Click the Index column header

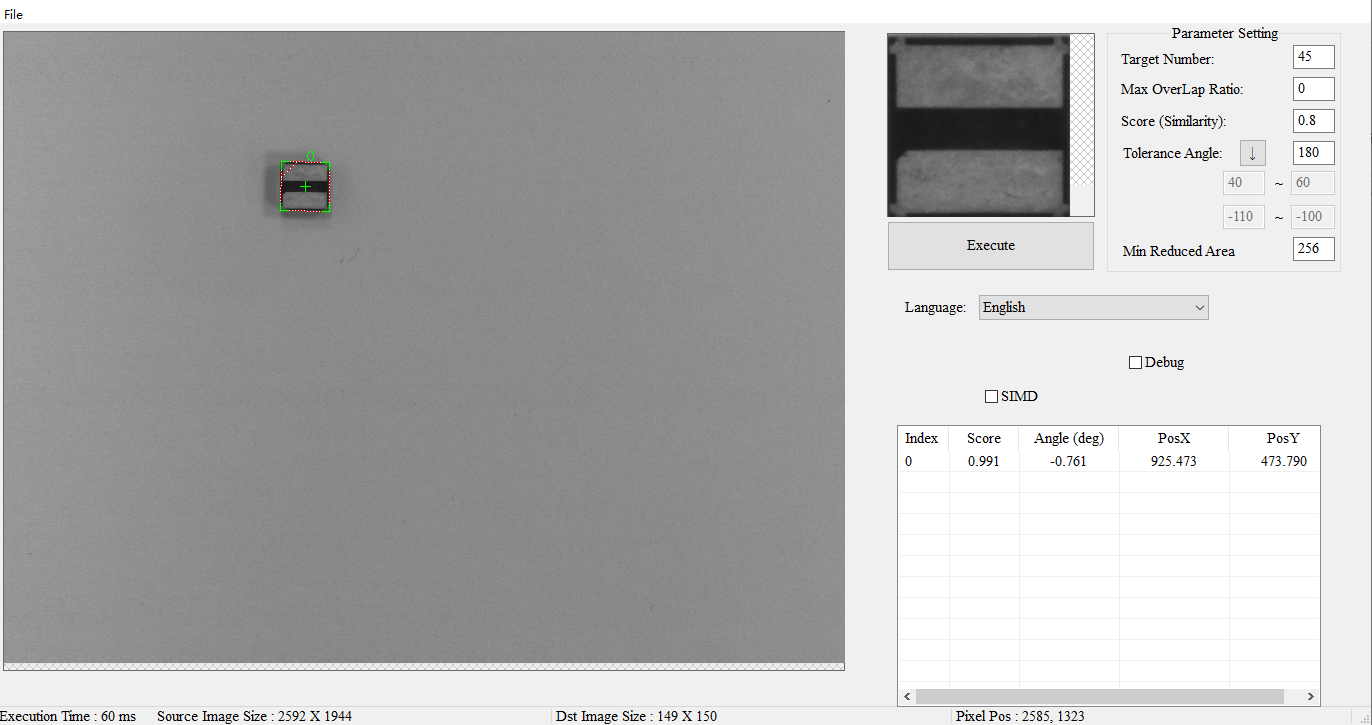922,438
